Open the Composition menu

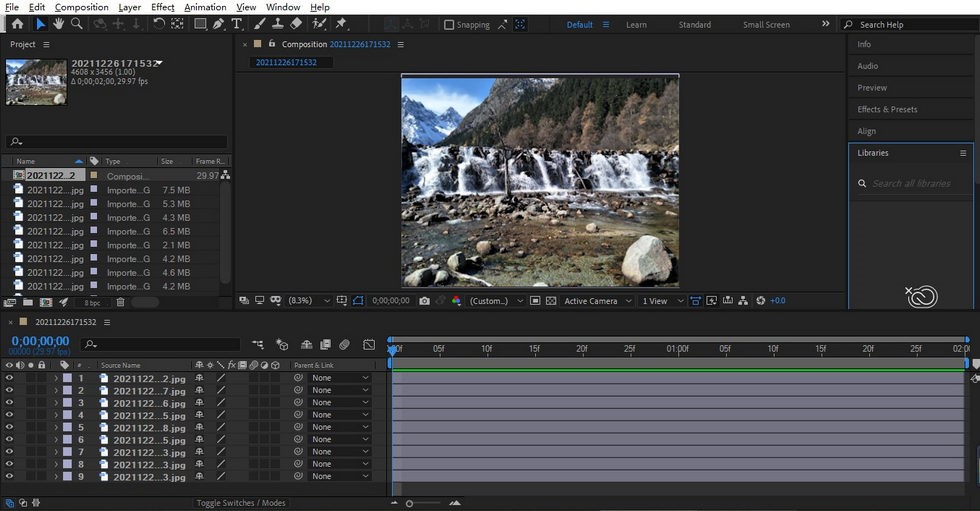(x=81, y=7)
